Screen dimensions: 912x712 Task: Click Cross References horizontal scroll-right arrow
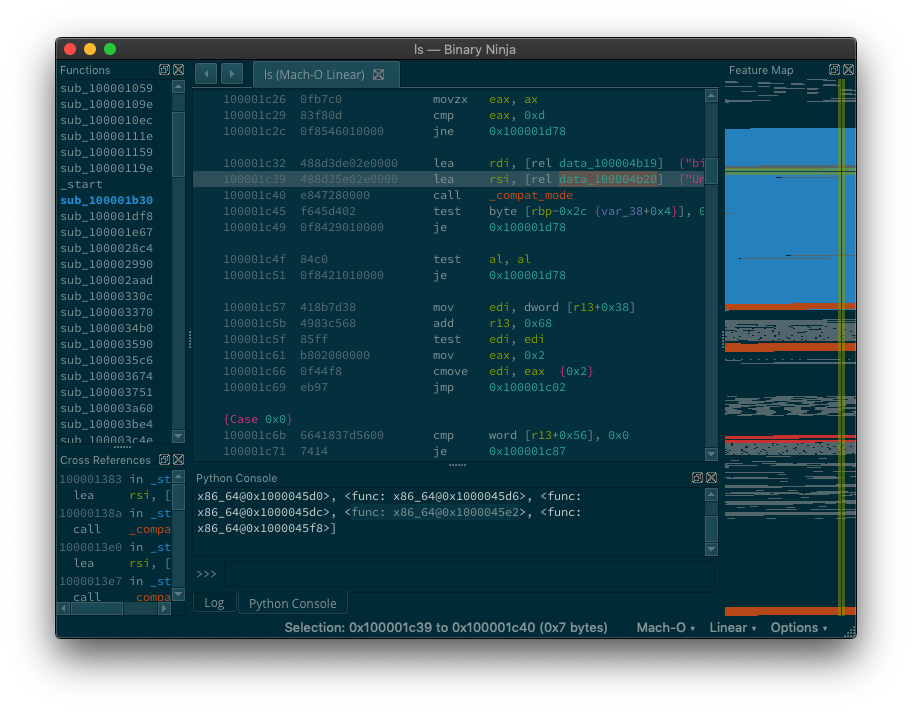(x=164, y=608)
